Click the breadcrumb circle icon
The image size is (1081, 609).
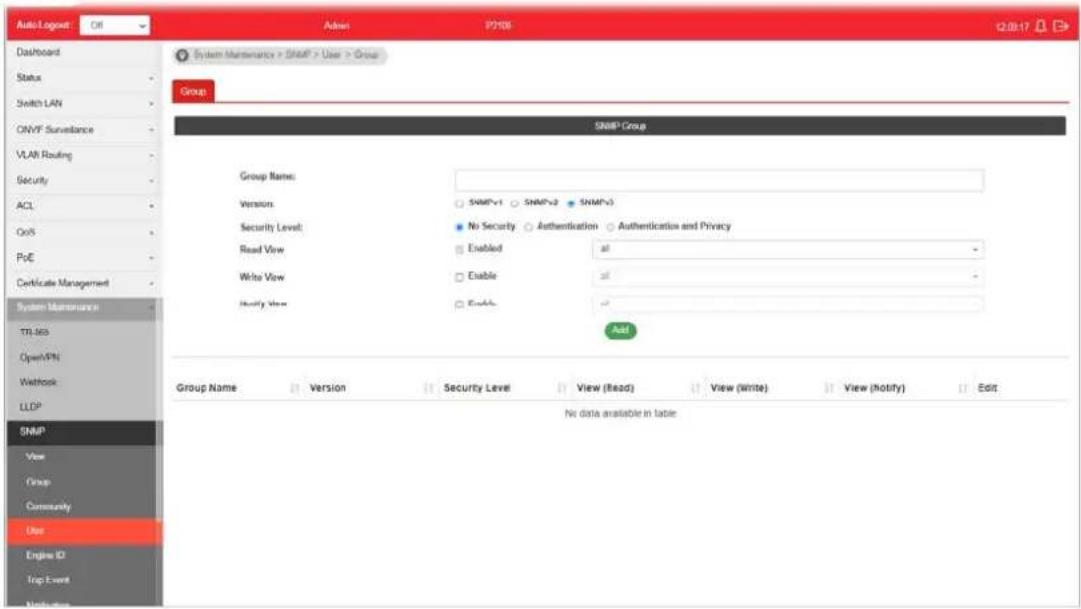(182, 55)
